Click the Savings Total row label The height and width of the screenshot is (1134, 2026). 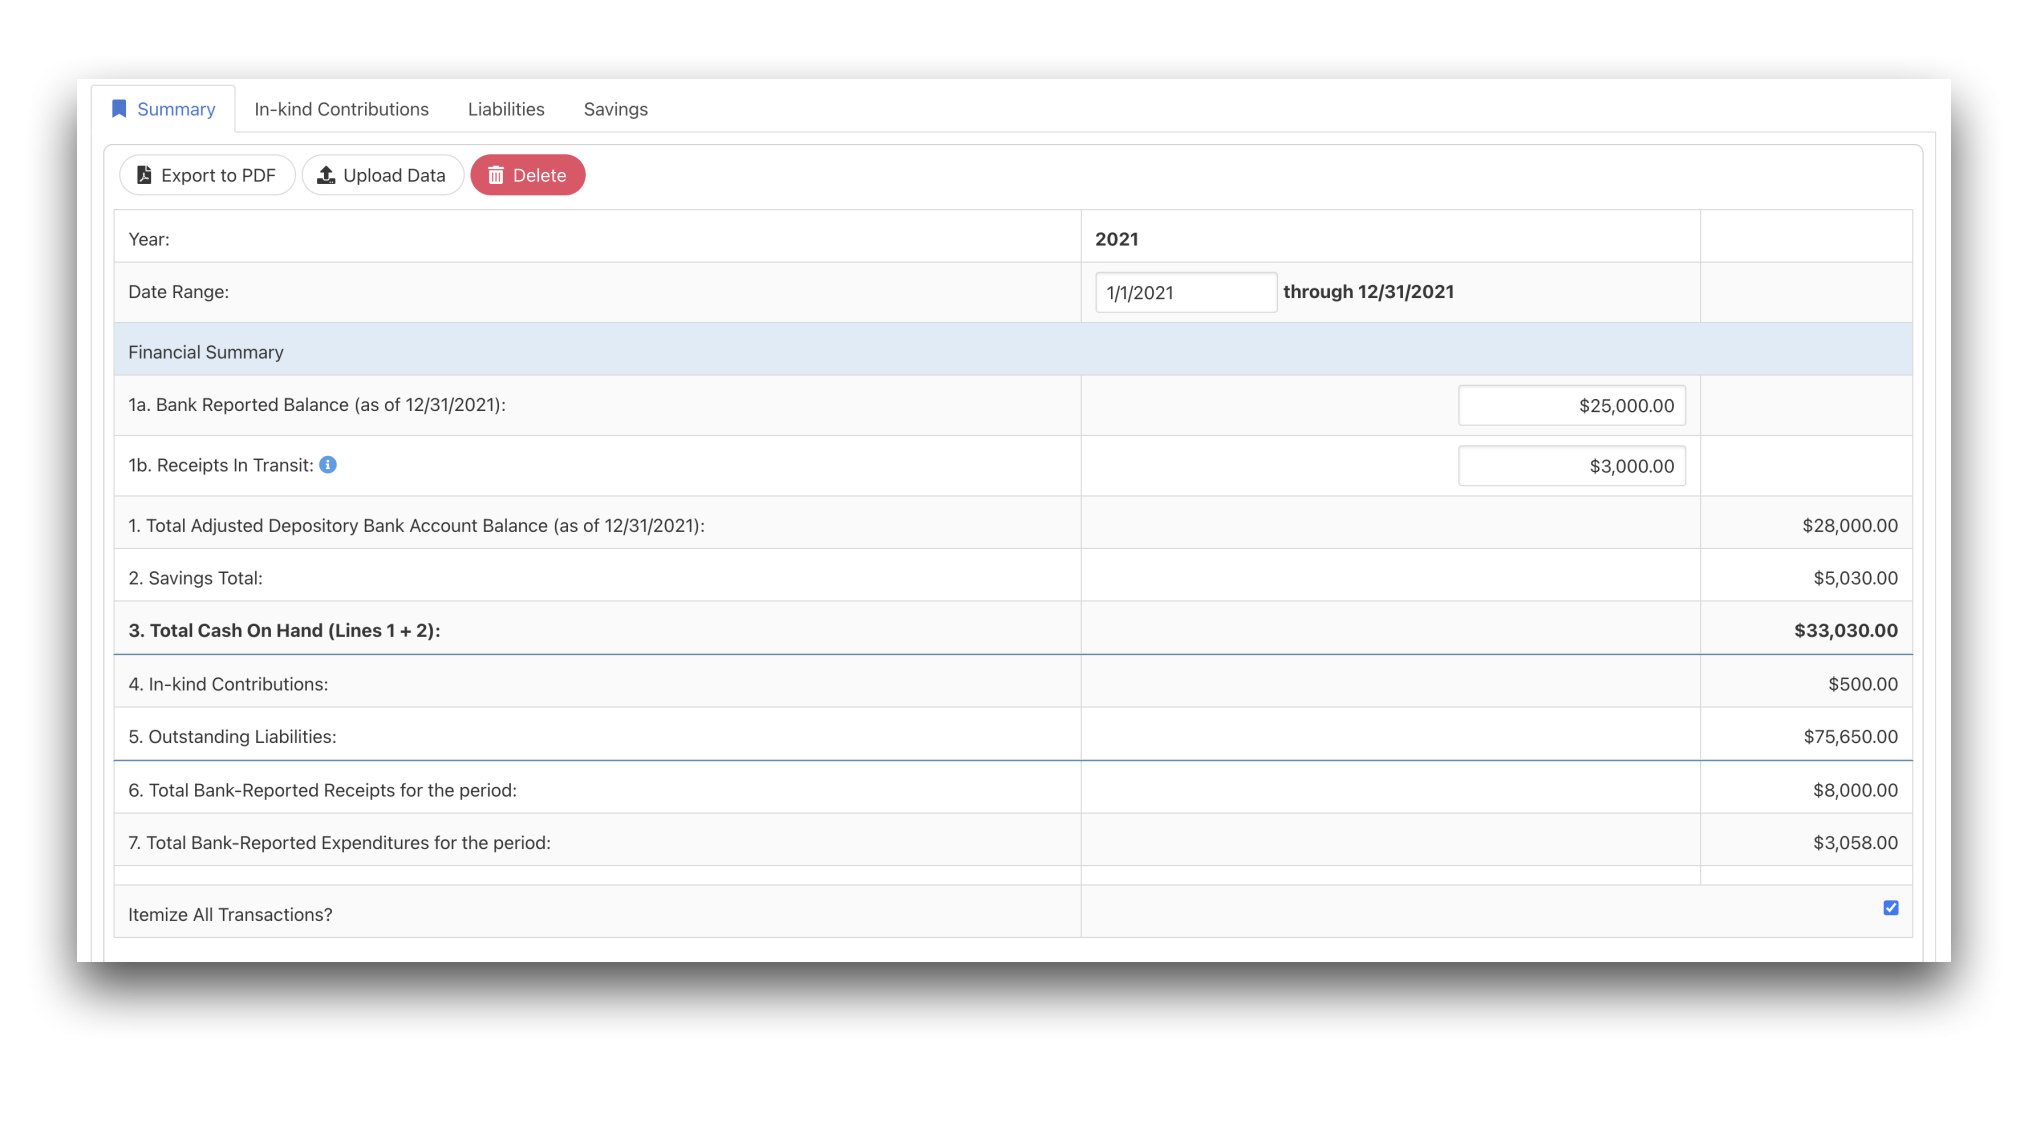coord(195,578)
